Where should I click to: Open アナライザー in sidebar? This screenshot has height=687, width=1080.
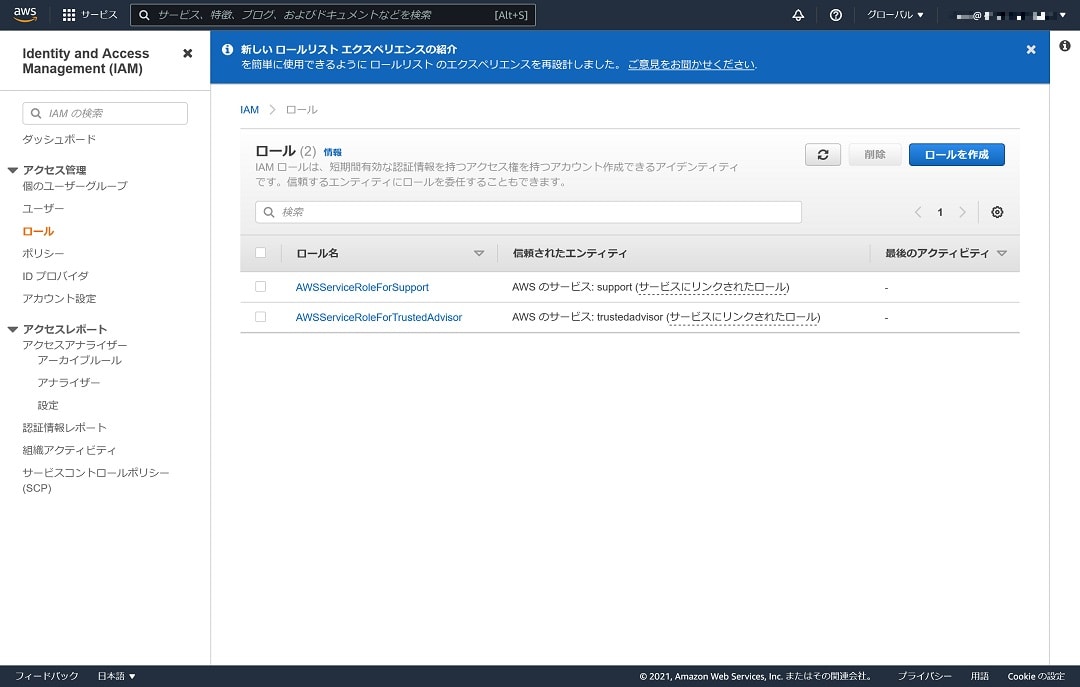tap(68, 382)
